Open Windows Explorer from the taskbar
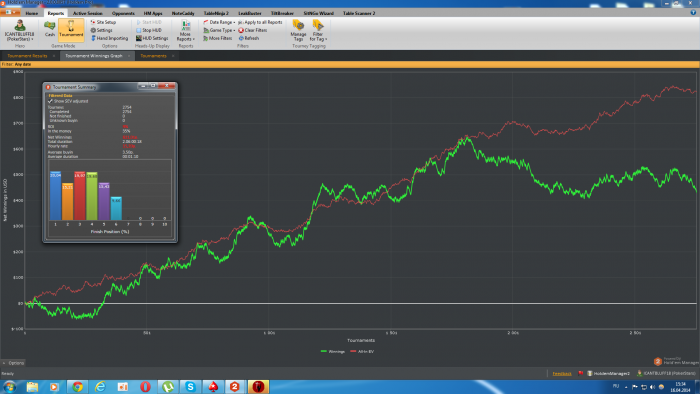Viewport: 700px width, 394px height. (32, 387)
